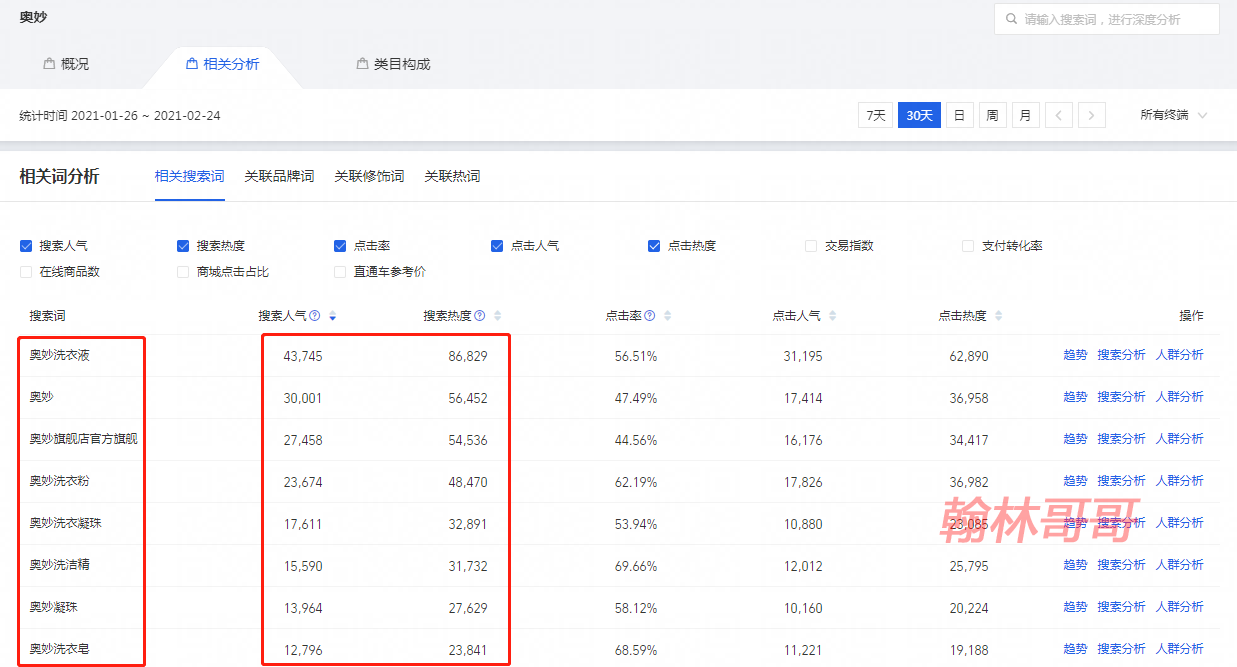1237x667 pixels.
Task: Go to previous period arrow
Action: (1058, 115)
